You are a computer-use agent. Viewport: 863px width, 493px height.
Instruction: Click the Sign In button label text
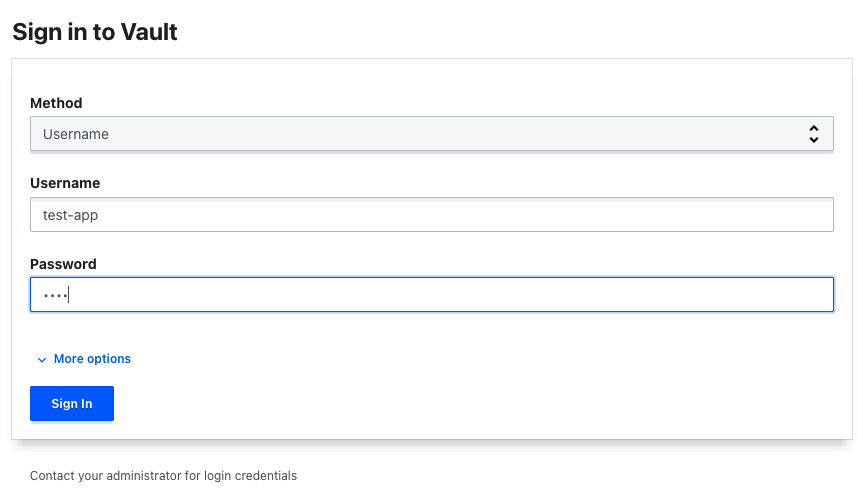[x=72, y=403]
